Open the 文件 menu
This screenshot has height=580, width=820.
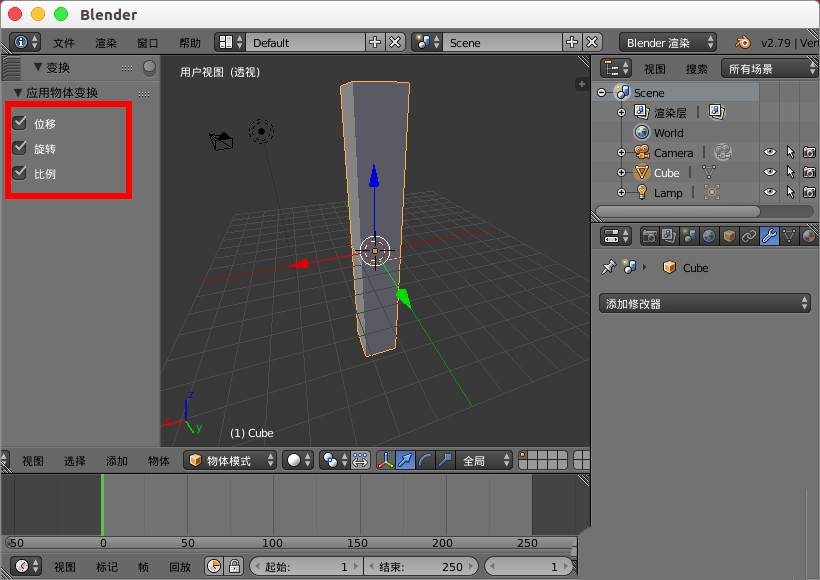pyautogui.click(x=63, y=42)
